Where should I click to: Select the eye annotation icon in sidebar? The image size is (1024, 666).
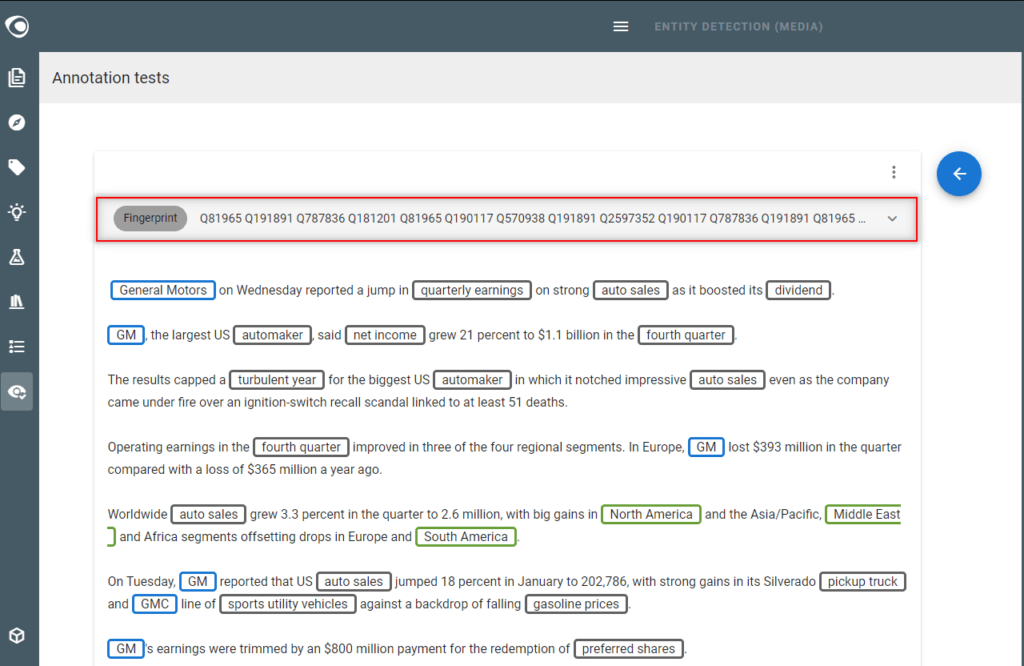17,392
